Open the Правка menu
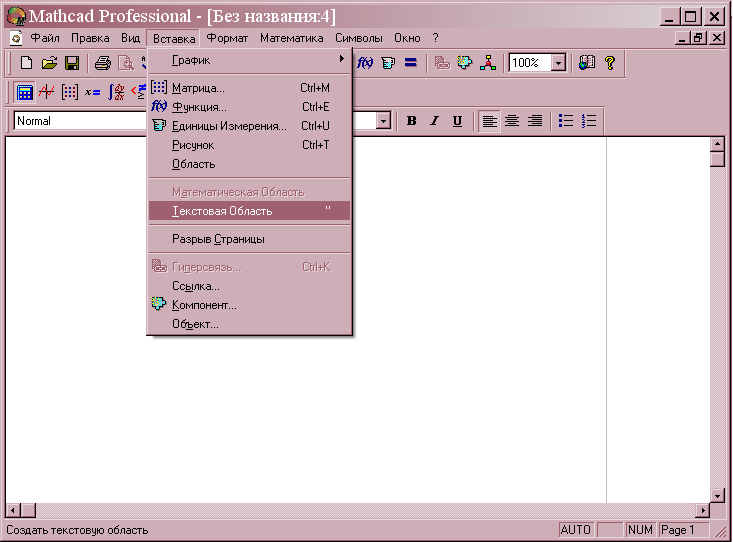The image size is (733, 542). 90,38
